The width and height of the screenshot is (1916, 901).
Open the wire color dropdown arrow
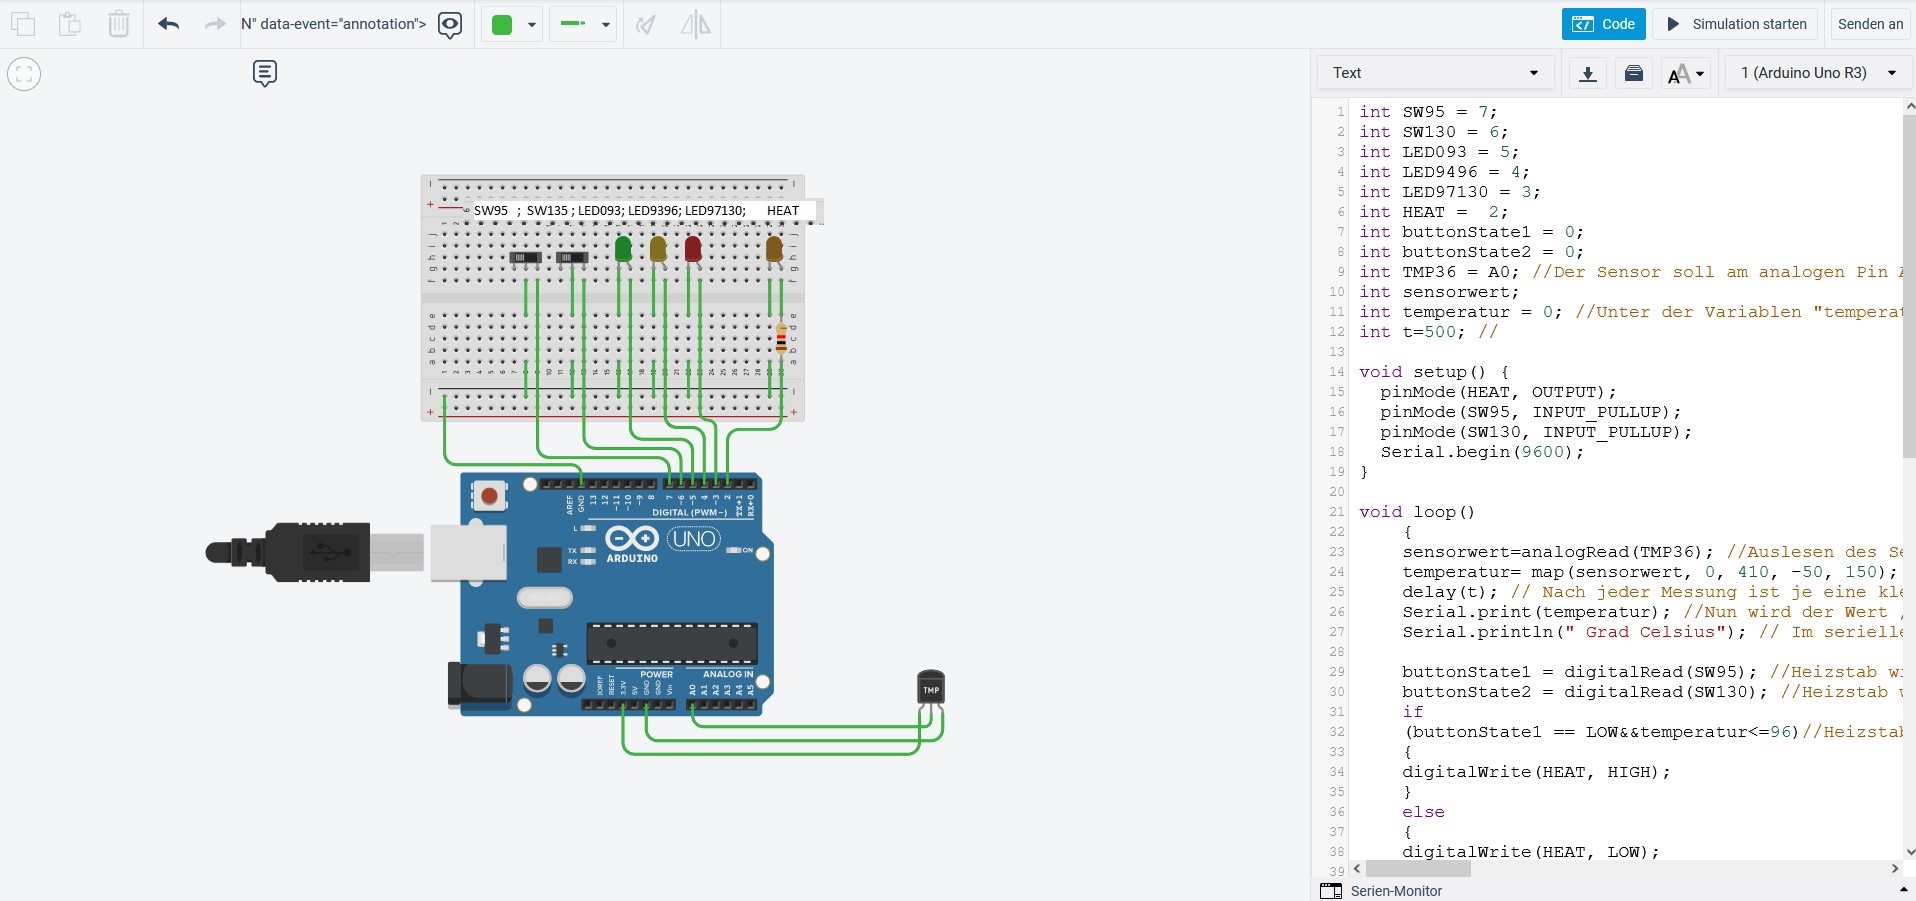coord(532,25)
